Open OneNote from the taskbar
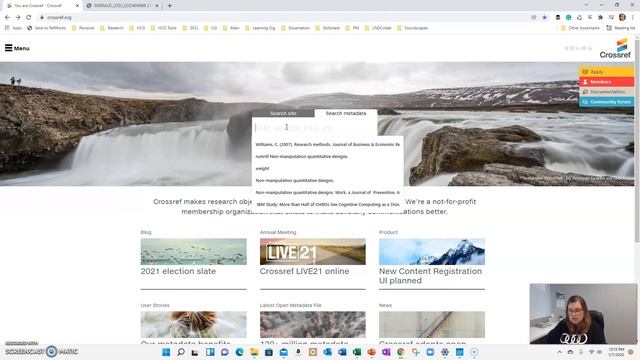 coord(386,352)
